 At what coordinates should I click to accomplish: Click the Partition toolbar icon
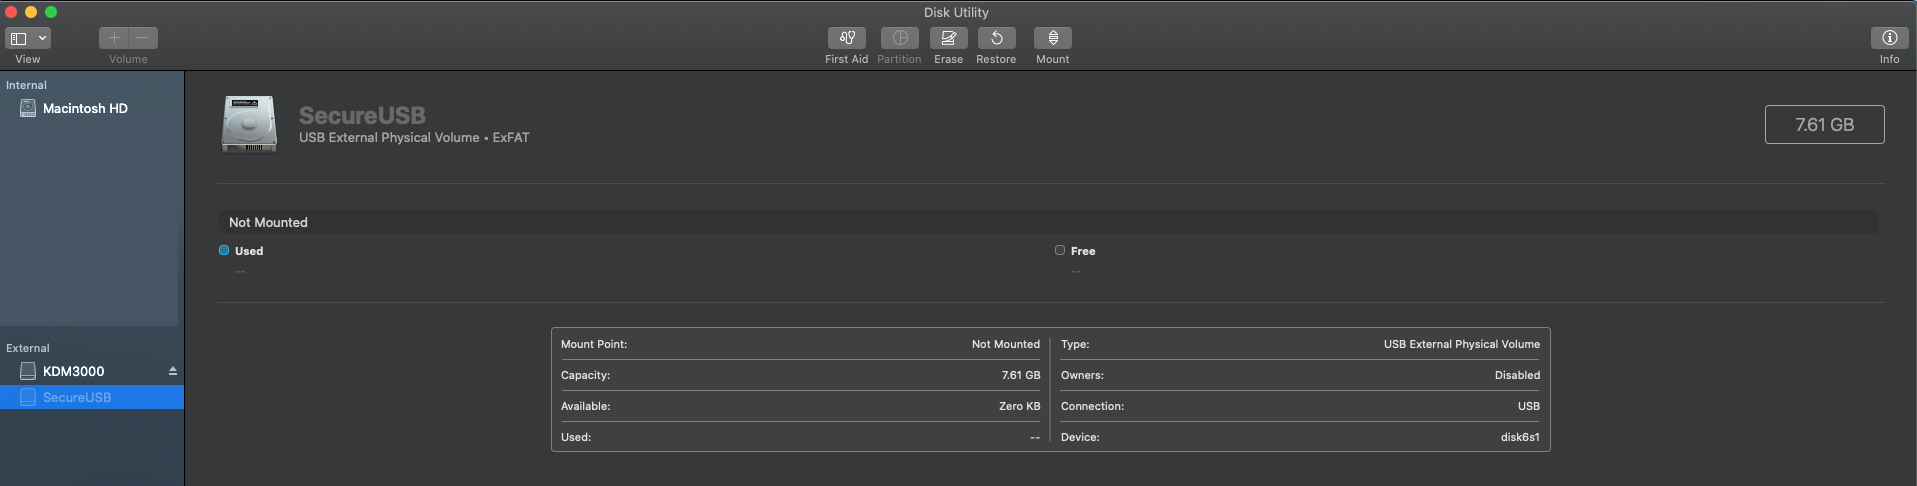[x=899, y=38]
